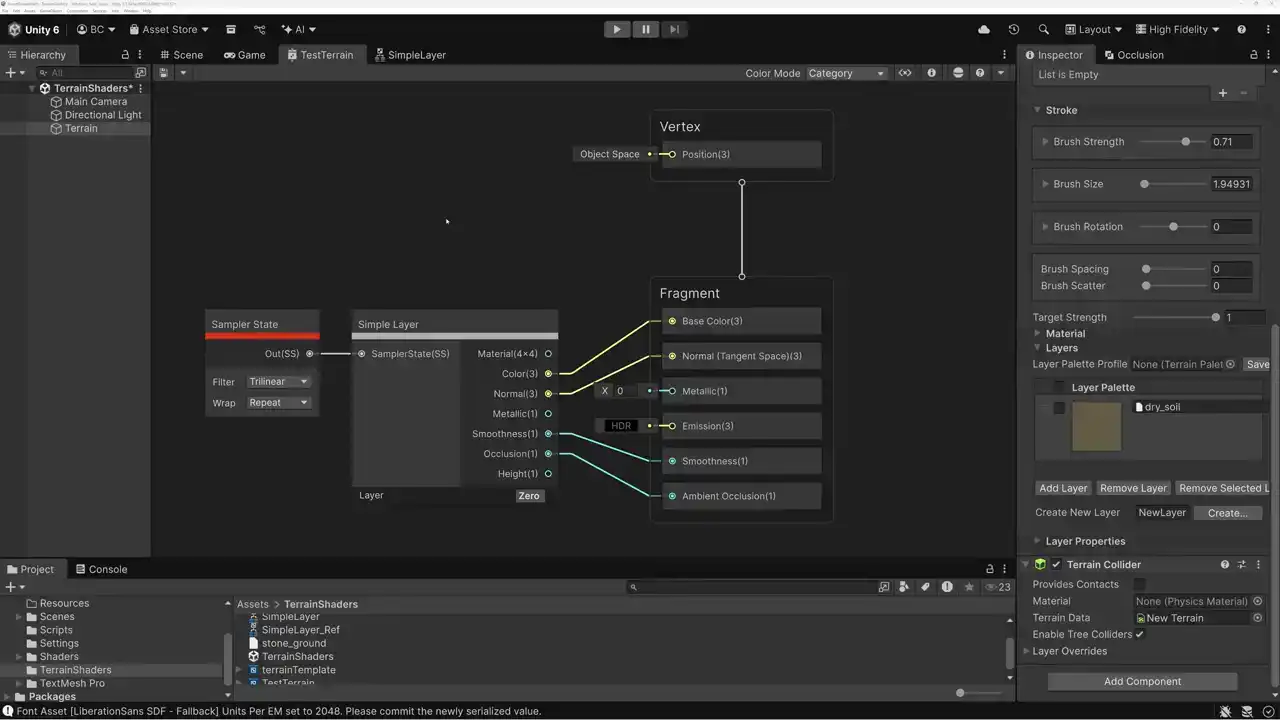
Task: Adjust the Brush Strength slider handle
Action: point(1186,142)
